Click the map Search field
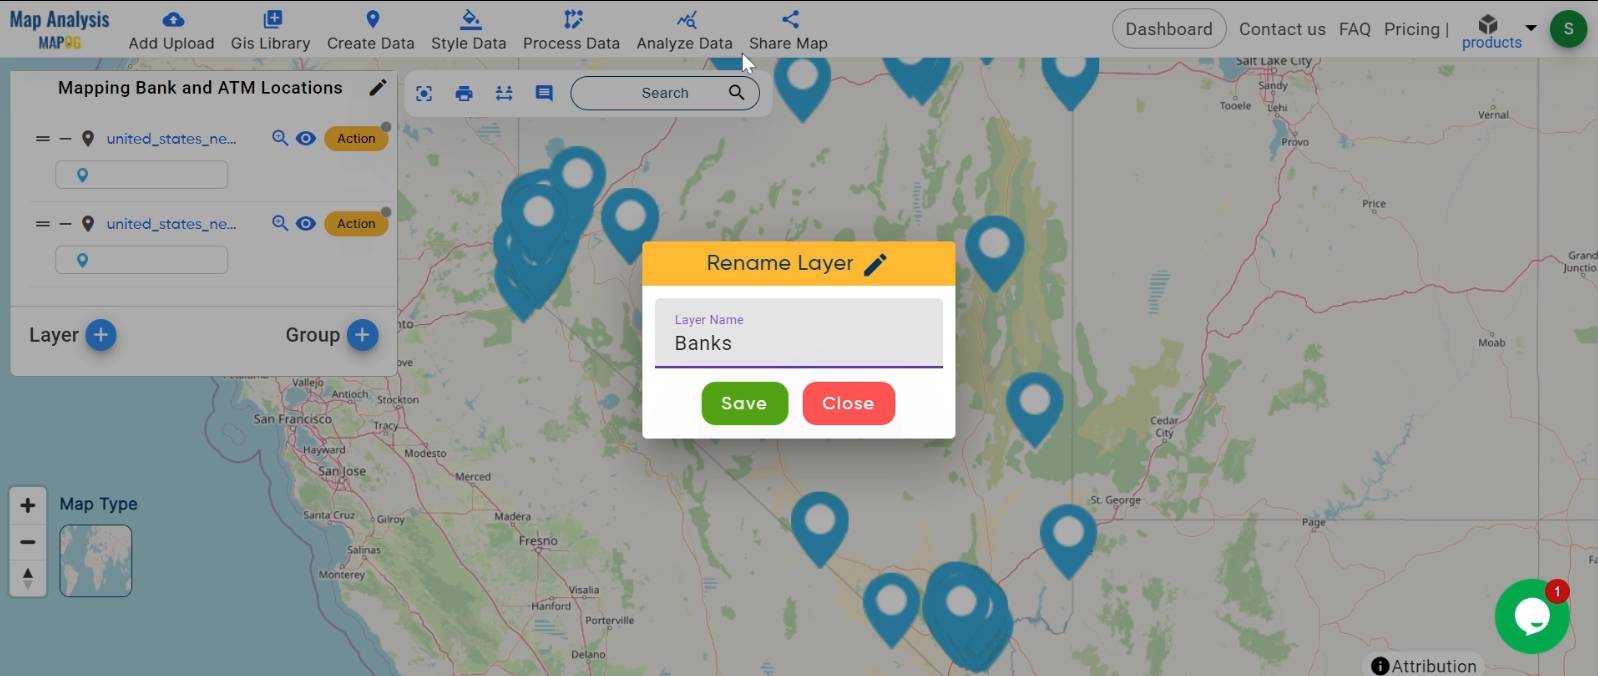 coord(664,93)
